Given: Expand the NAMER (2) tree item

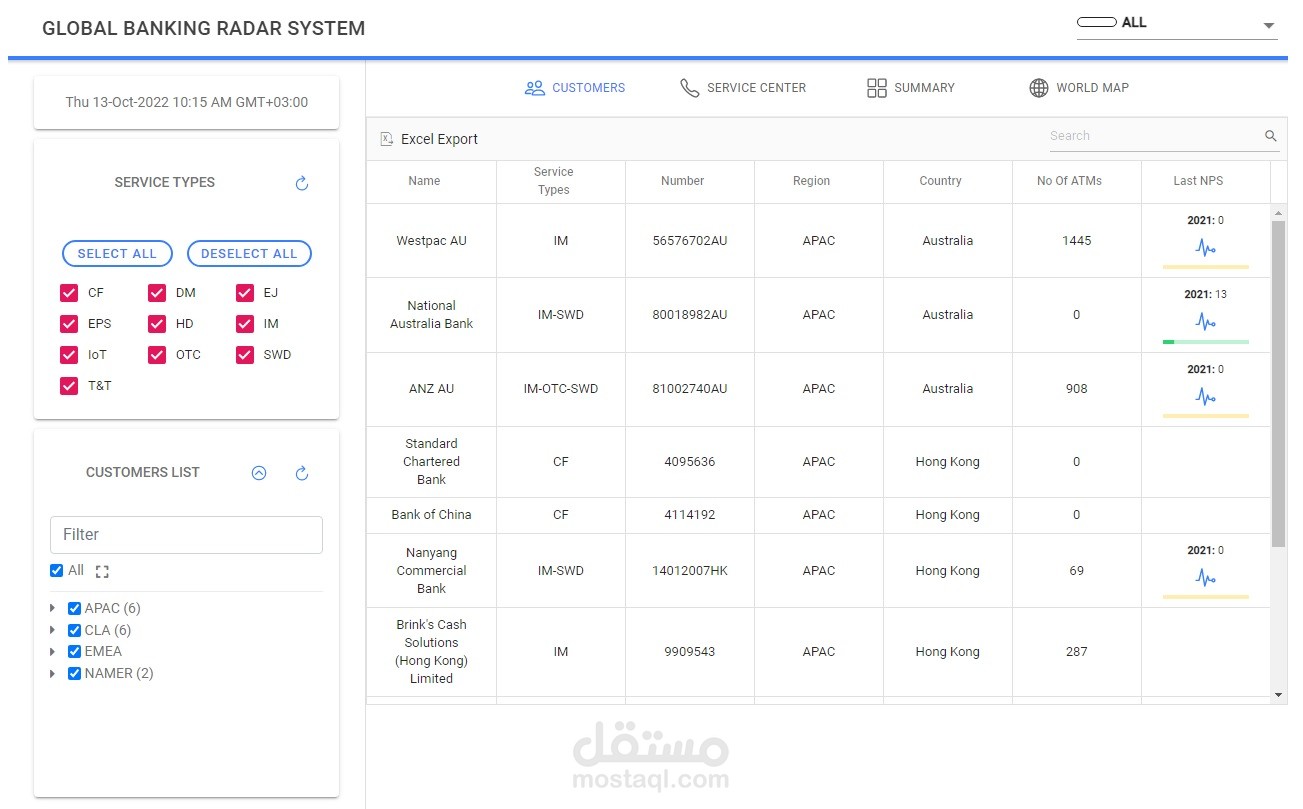Looking at the screenshot, I should (x=52, y=673).
